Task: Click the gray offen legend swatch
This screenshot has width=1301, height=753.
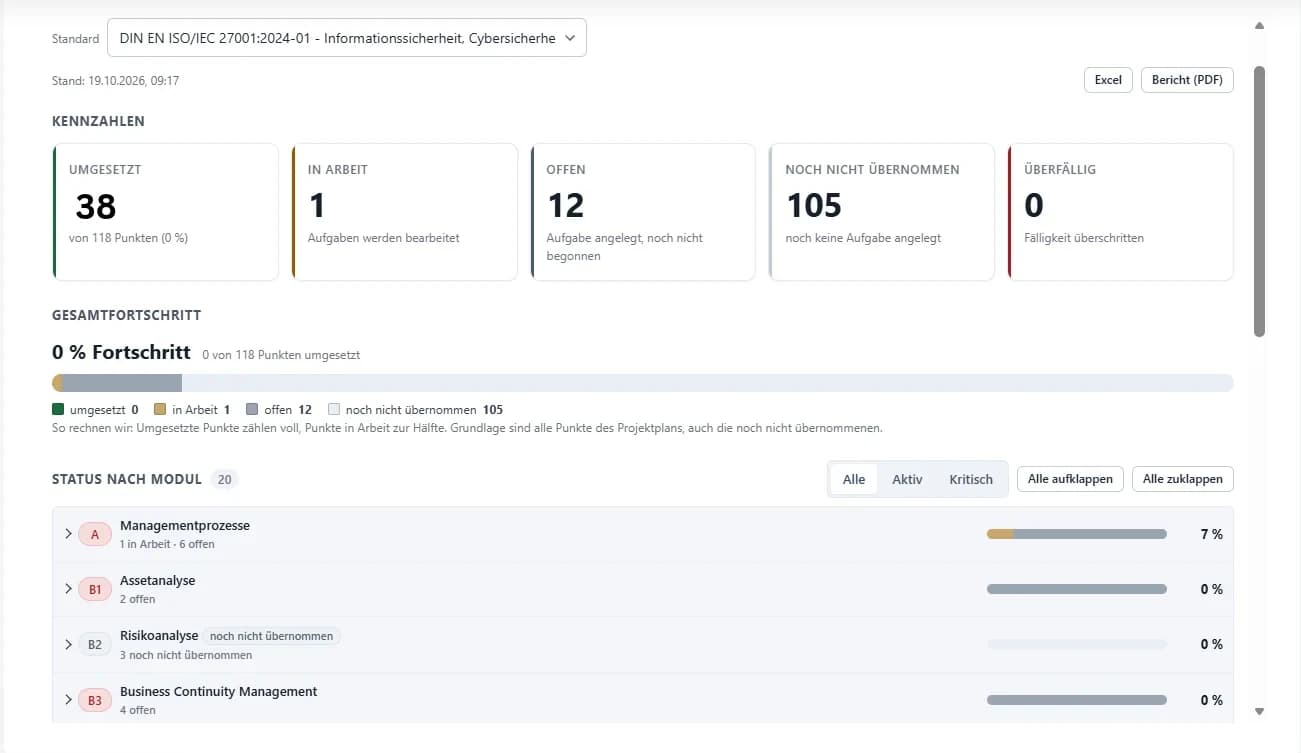Action: [252, 410]
